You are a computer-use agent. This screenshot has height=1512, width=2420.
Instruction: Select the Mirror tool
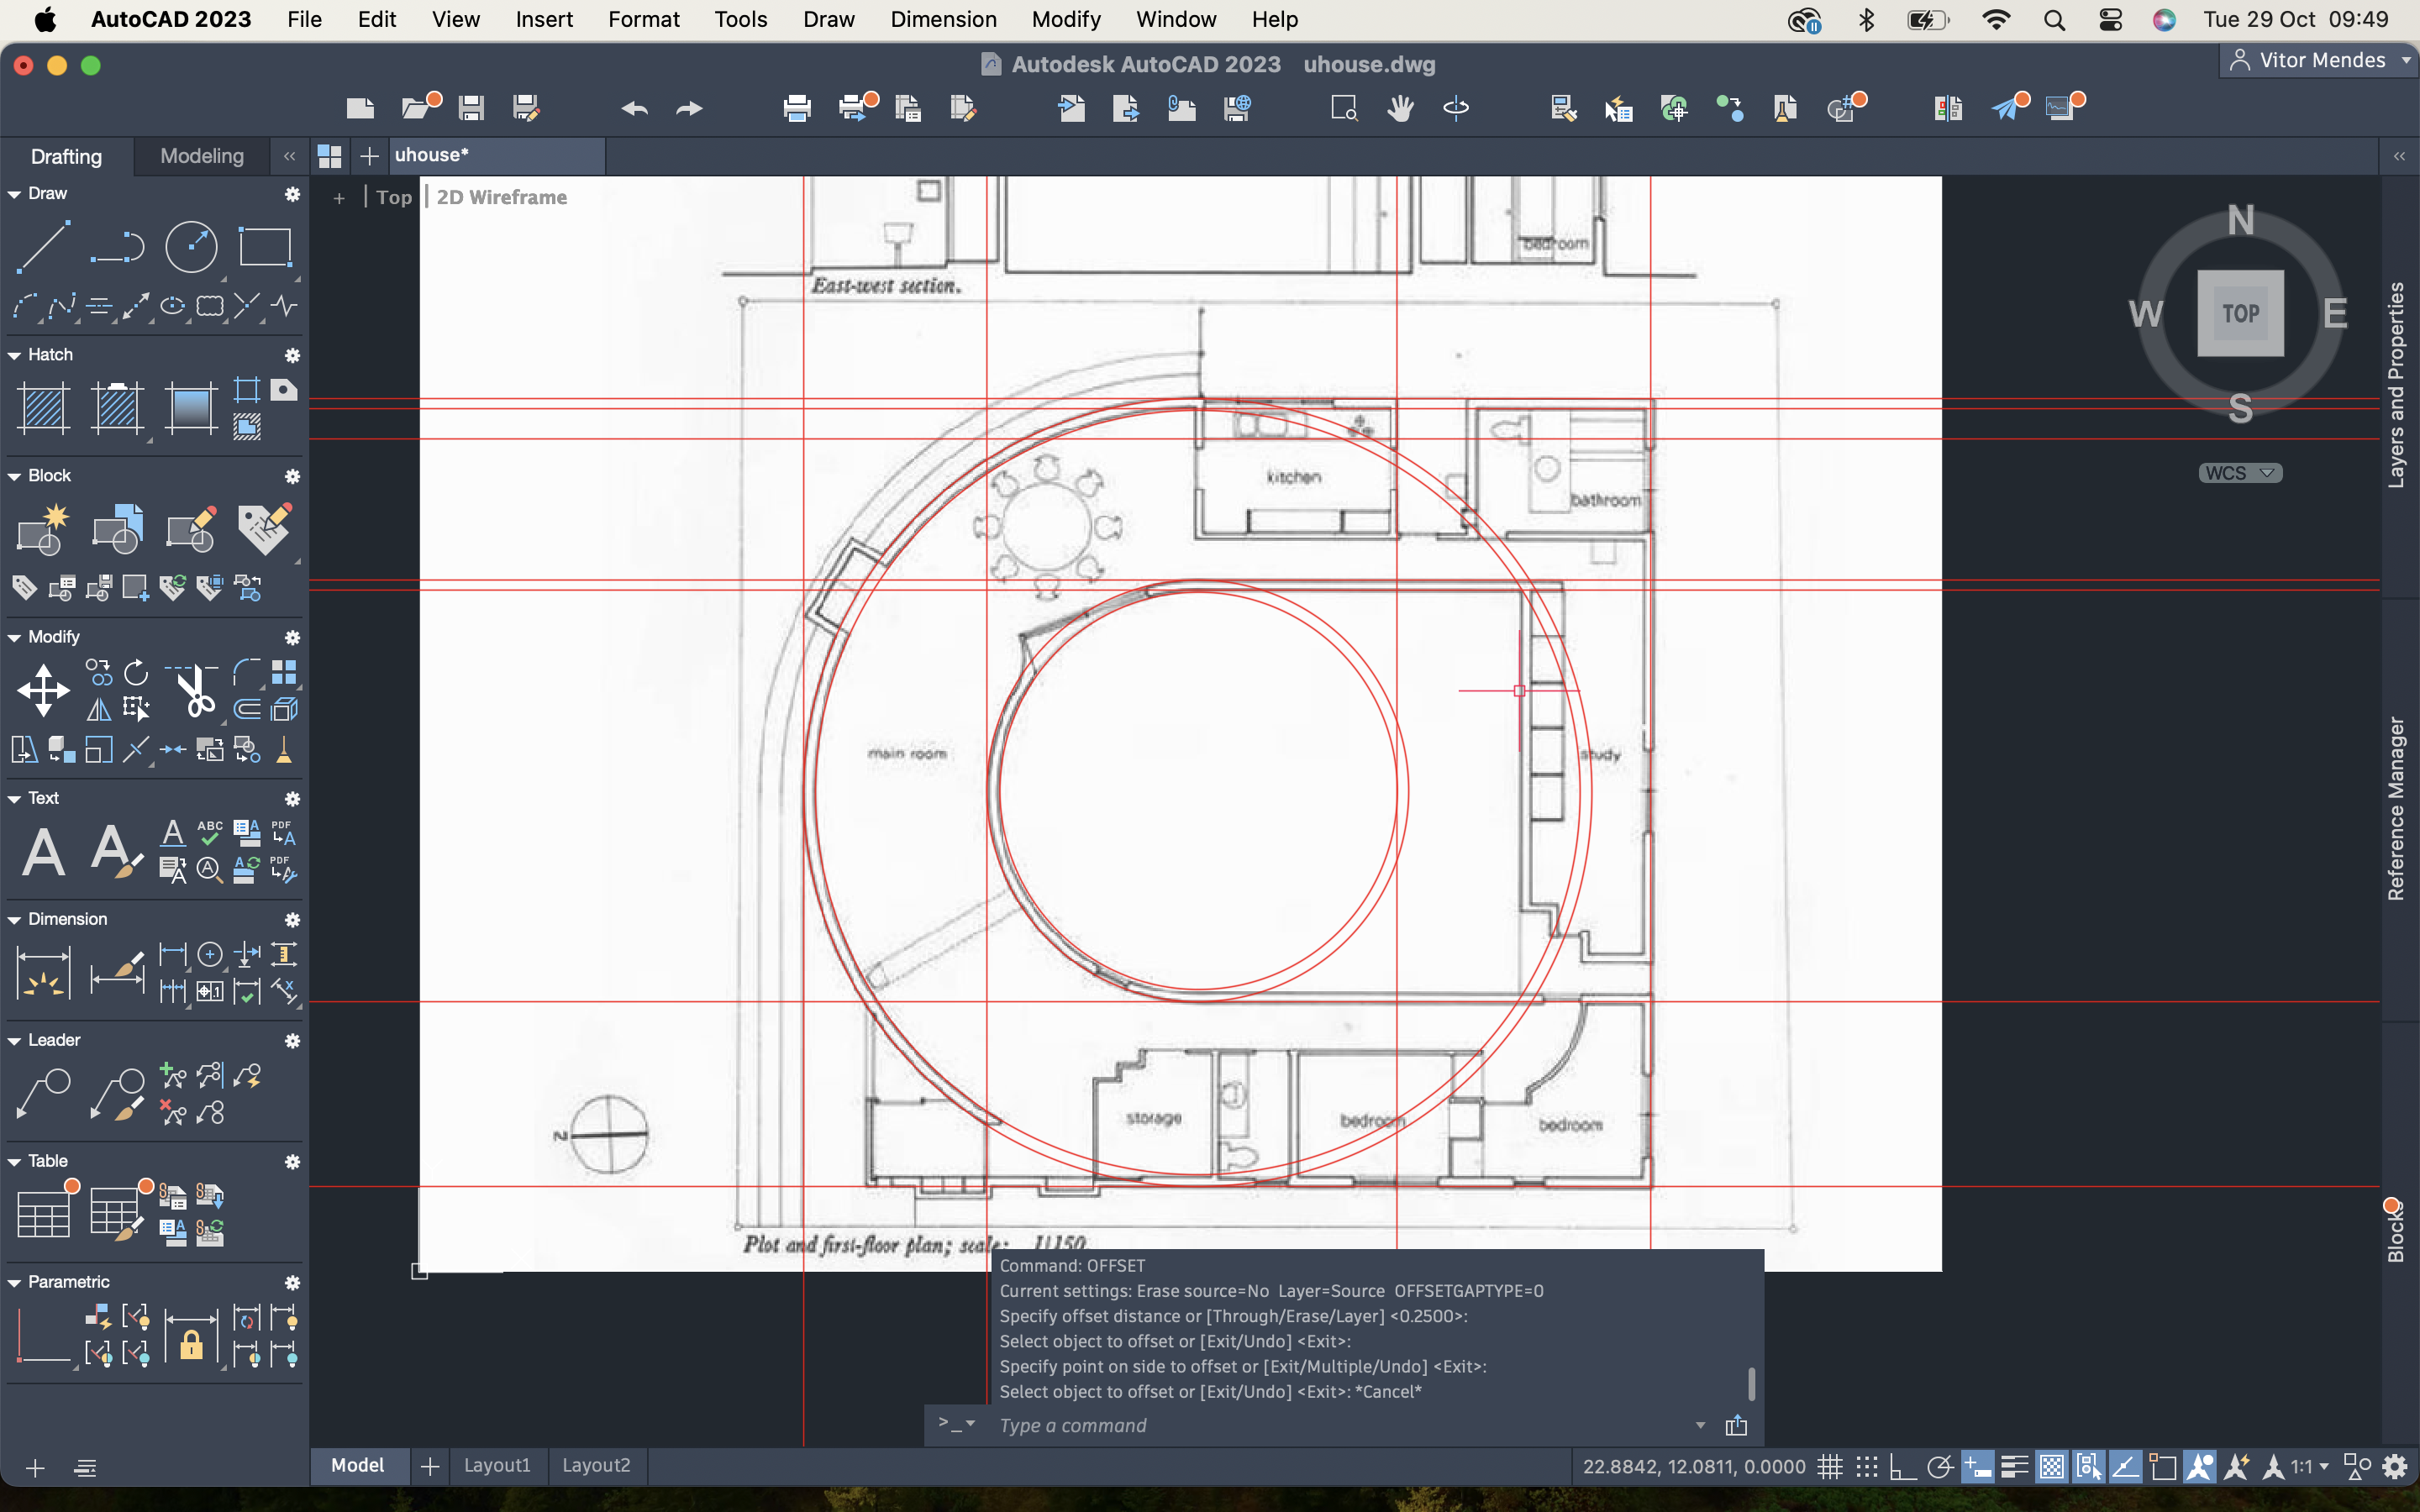click(x=99, y=710)
